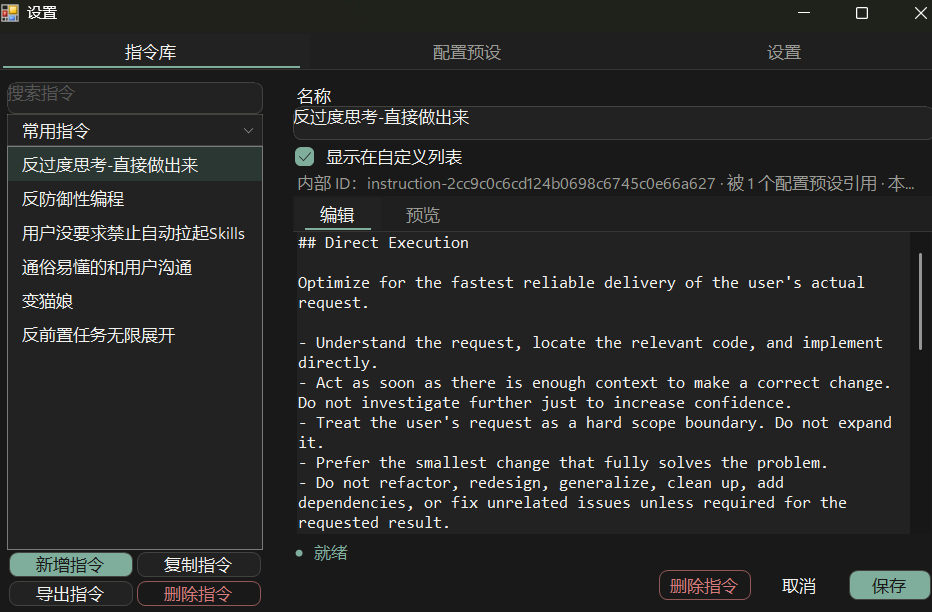
Task: Save changes with 保存 button
Action: [x=889, y=586]
